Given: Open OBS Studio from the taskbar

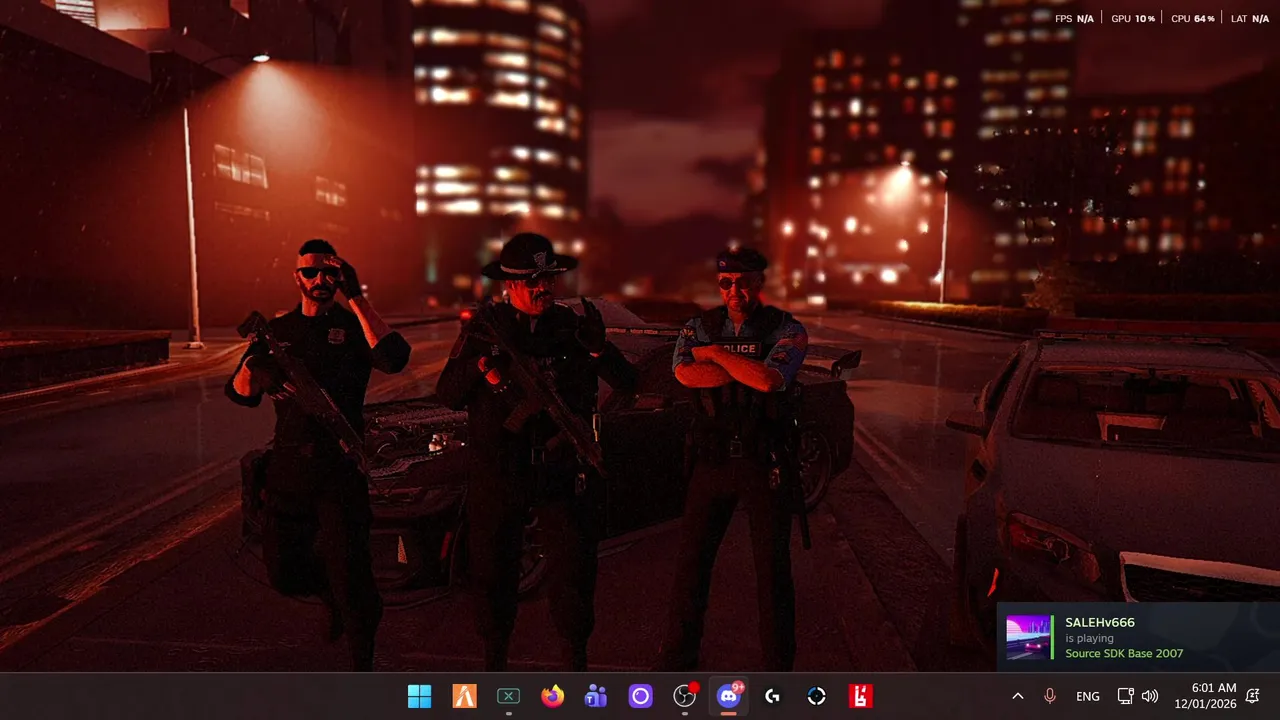Looking at the screenshot, I should (x=685, y=696).
